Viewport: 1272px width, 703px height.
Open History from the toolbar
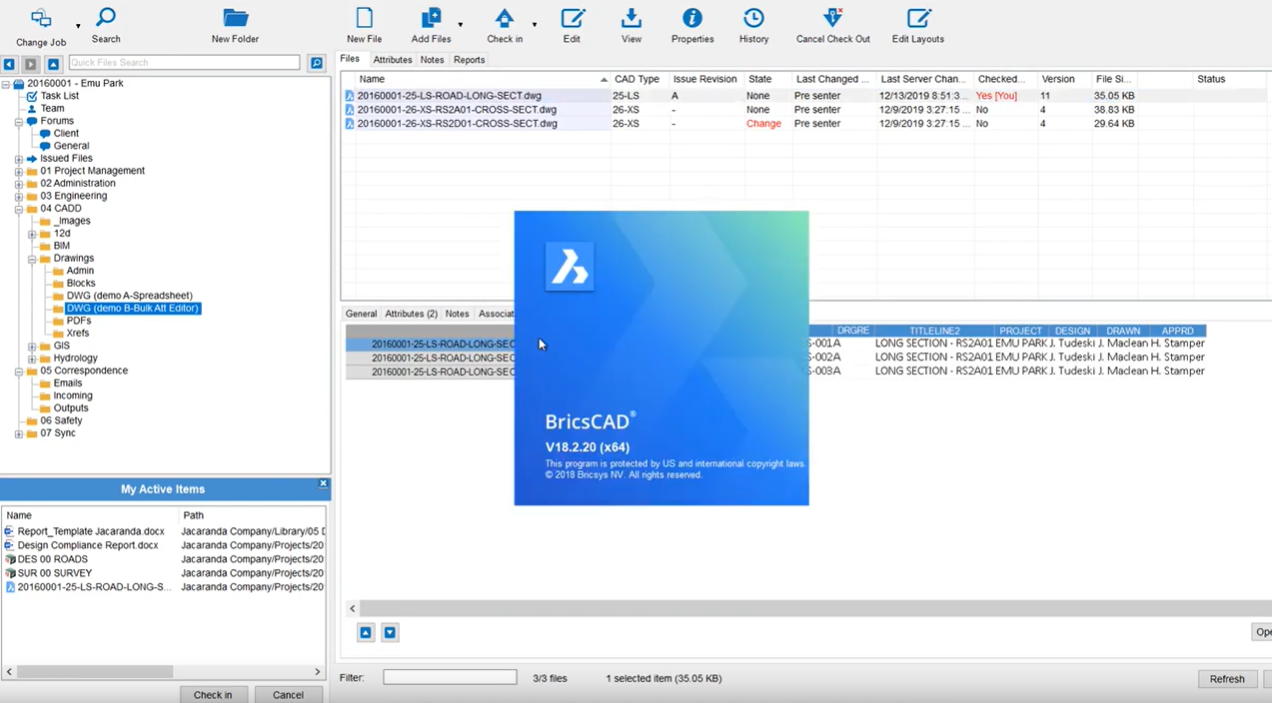click(x=754, y=18)
